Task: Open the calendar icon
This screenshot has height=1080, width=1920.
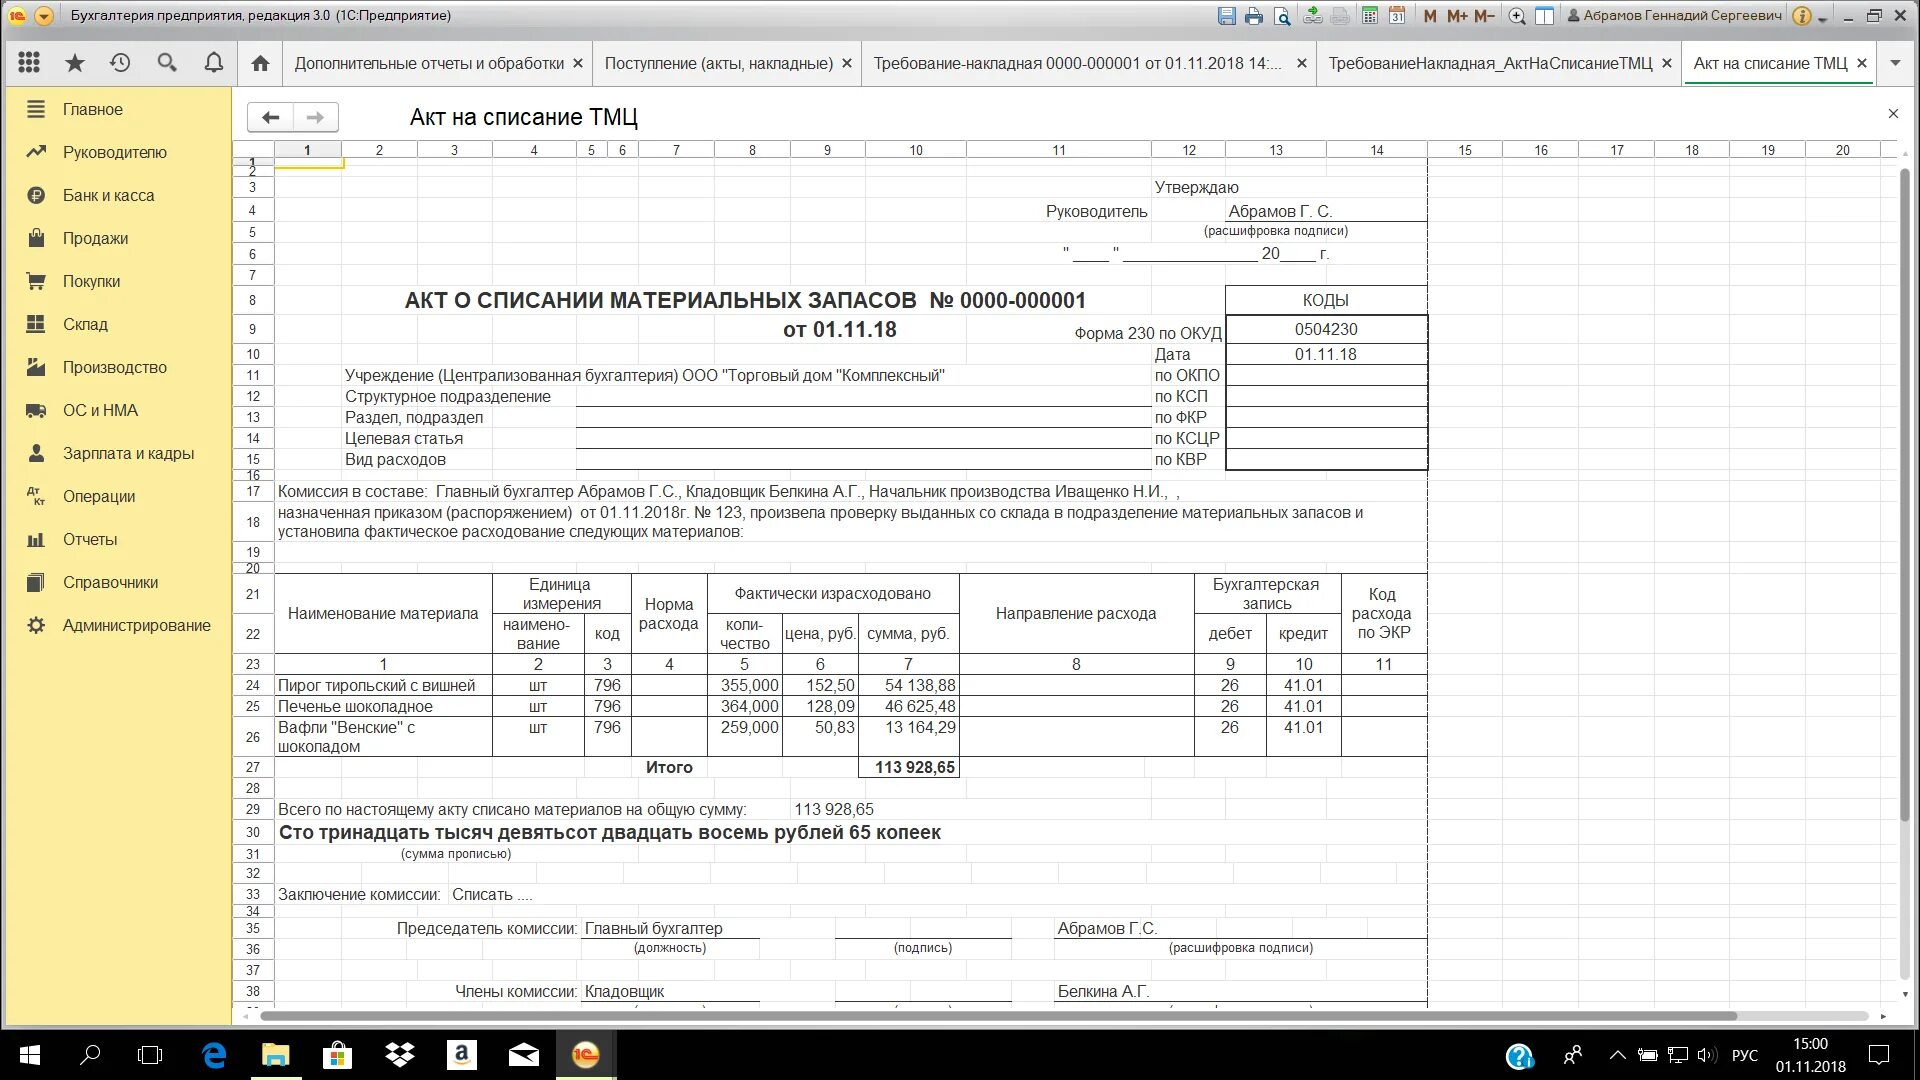Action: pos(1397,16)
